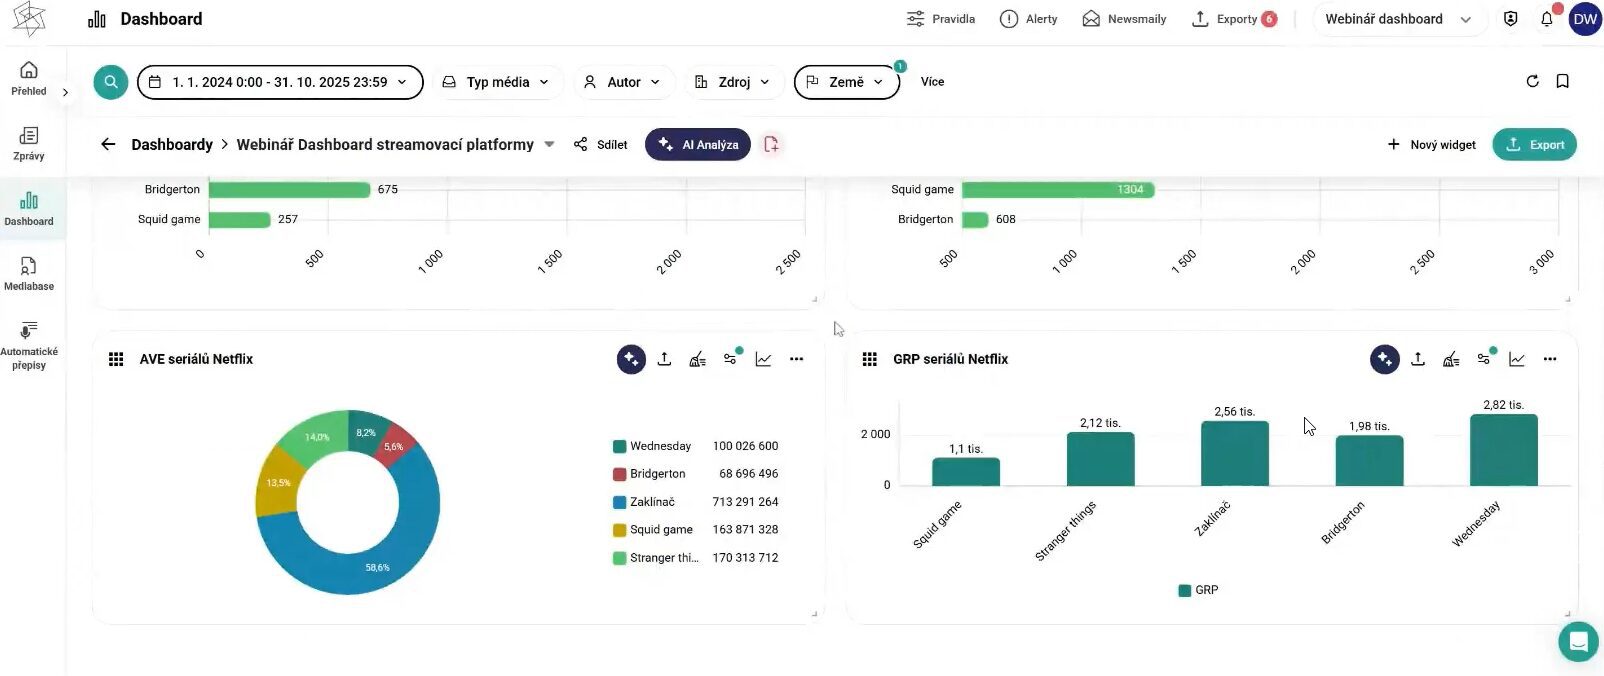The height and width of the screenshot is (676, 1604).
Task: Go to Mediabase in the sidebar
Action: pyautogui.click(x=29, y=273)
